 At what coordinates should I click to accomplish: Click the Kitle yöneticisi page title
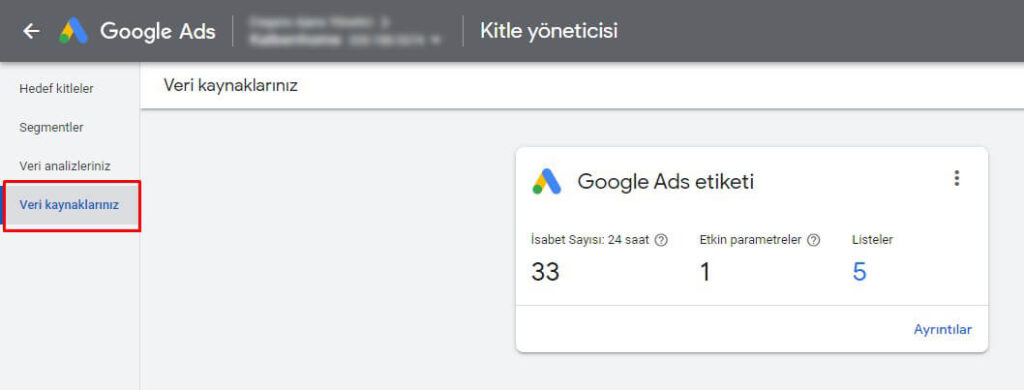(x=549, y=31)
